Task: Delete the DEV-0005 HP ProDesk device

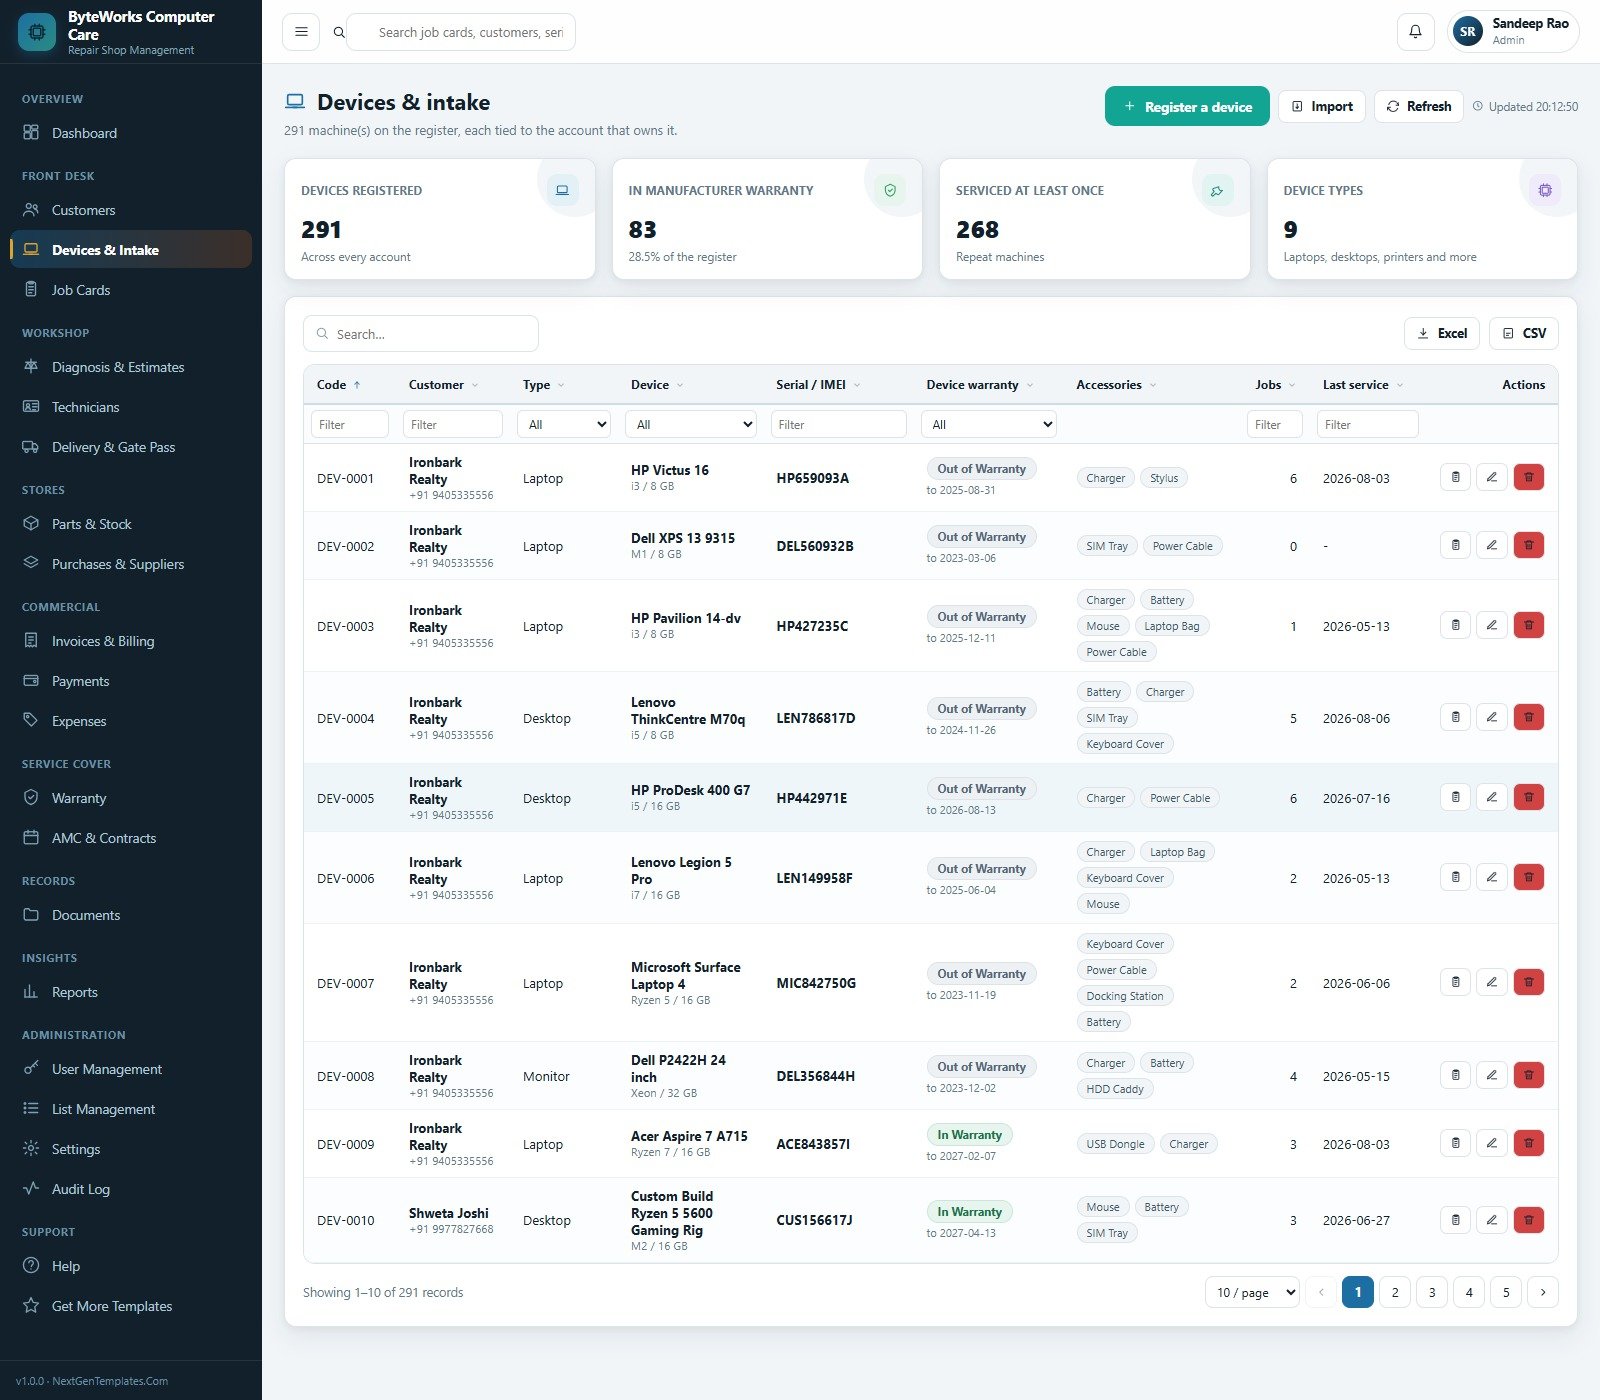Action: [x=1528, y=798]
